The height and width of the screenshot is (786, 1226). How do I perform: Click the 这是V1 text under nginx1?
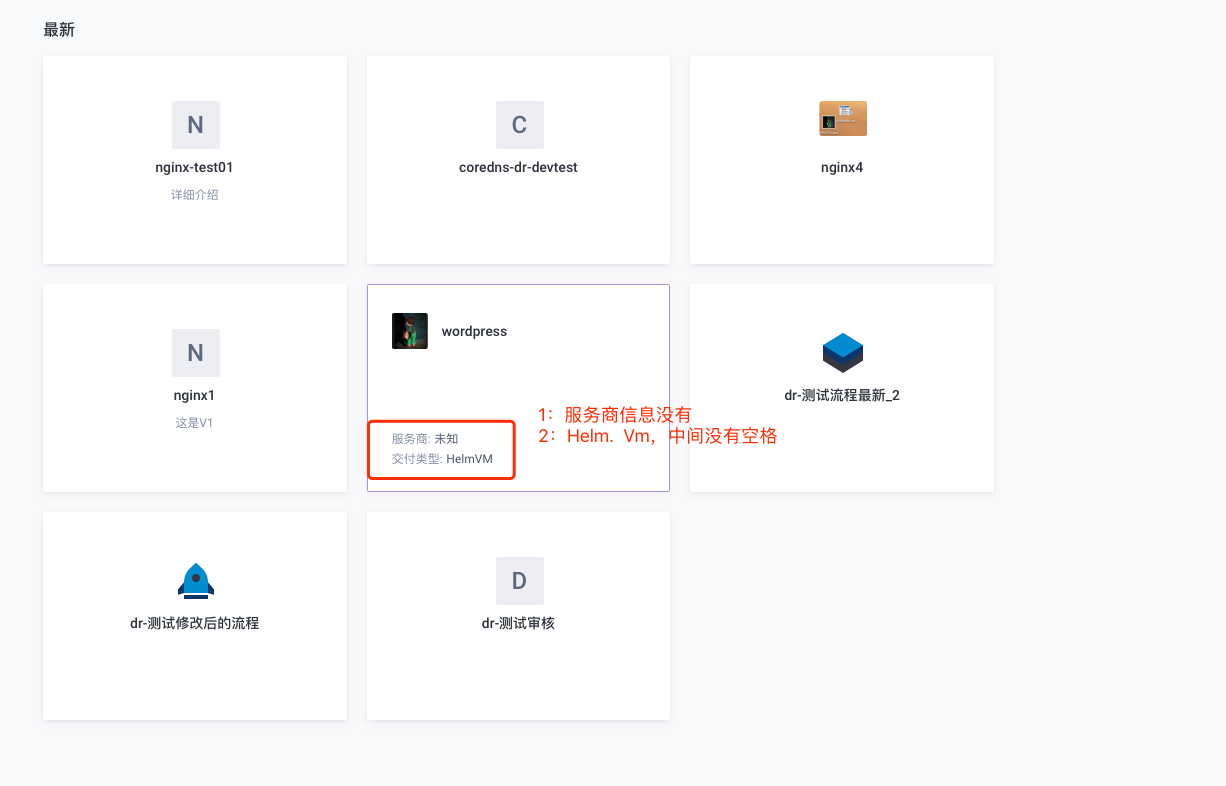[x=195, y=422]
